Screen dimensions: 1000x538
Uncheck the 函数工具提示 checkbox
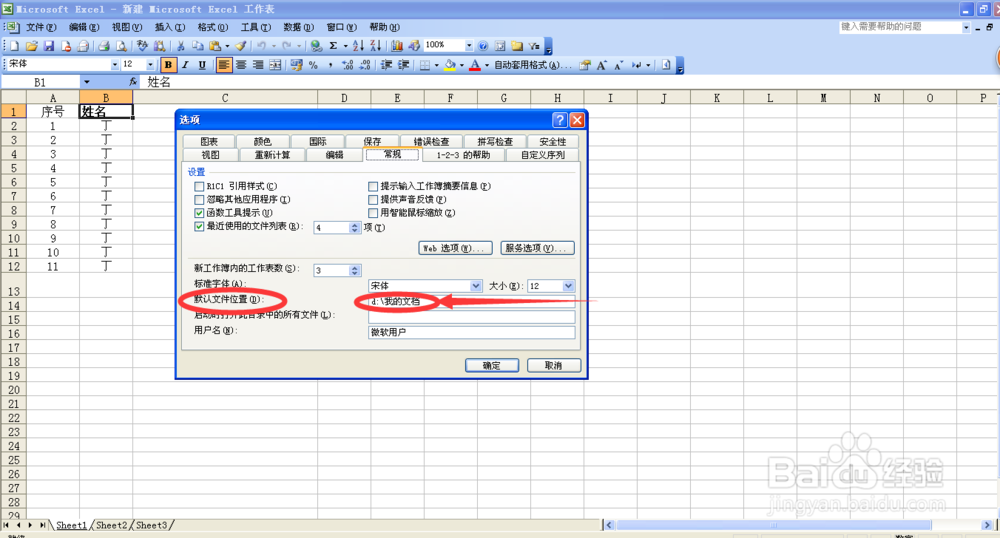(x=199, y=213)
